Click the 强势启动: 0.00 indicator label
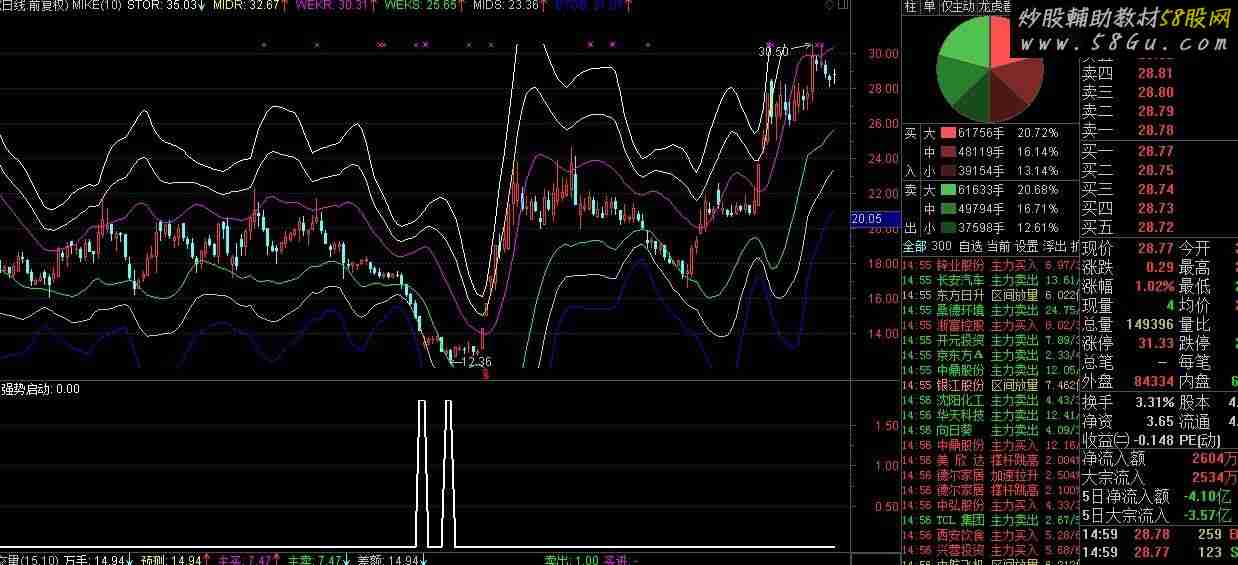1238x565 pixels. (x=40, y=389)
